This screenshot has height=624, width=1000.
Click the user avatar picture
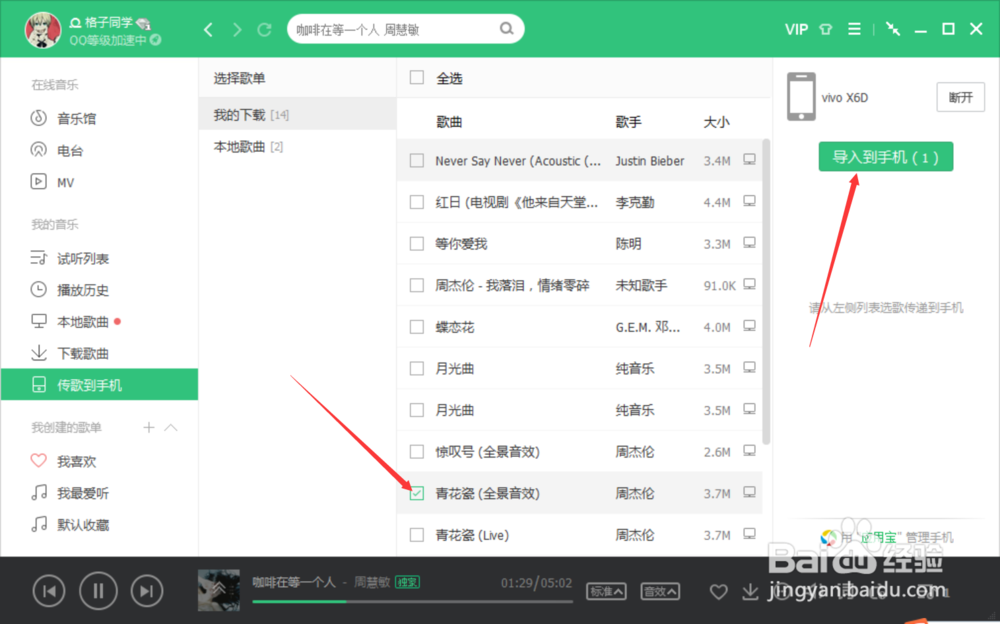(x=43, y=29)
